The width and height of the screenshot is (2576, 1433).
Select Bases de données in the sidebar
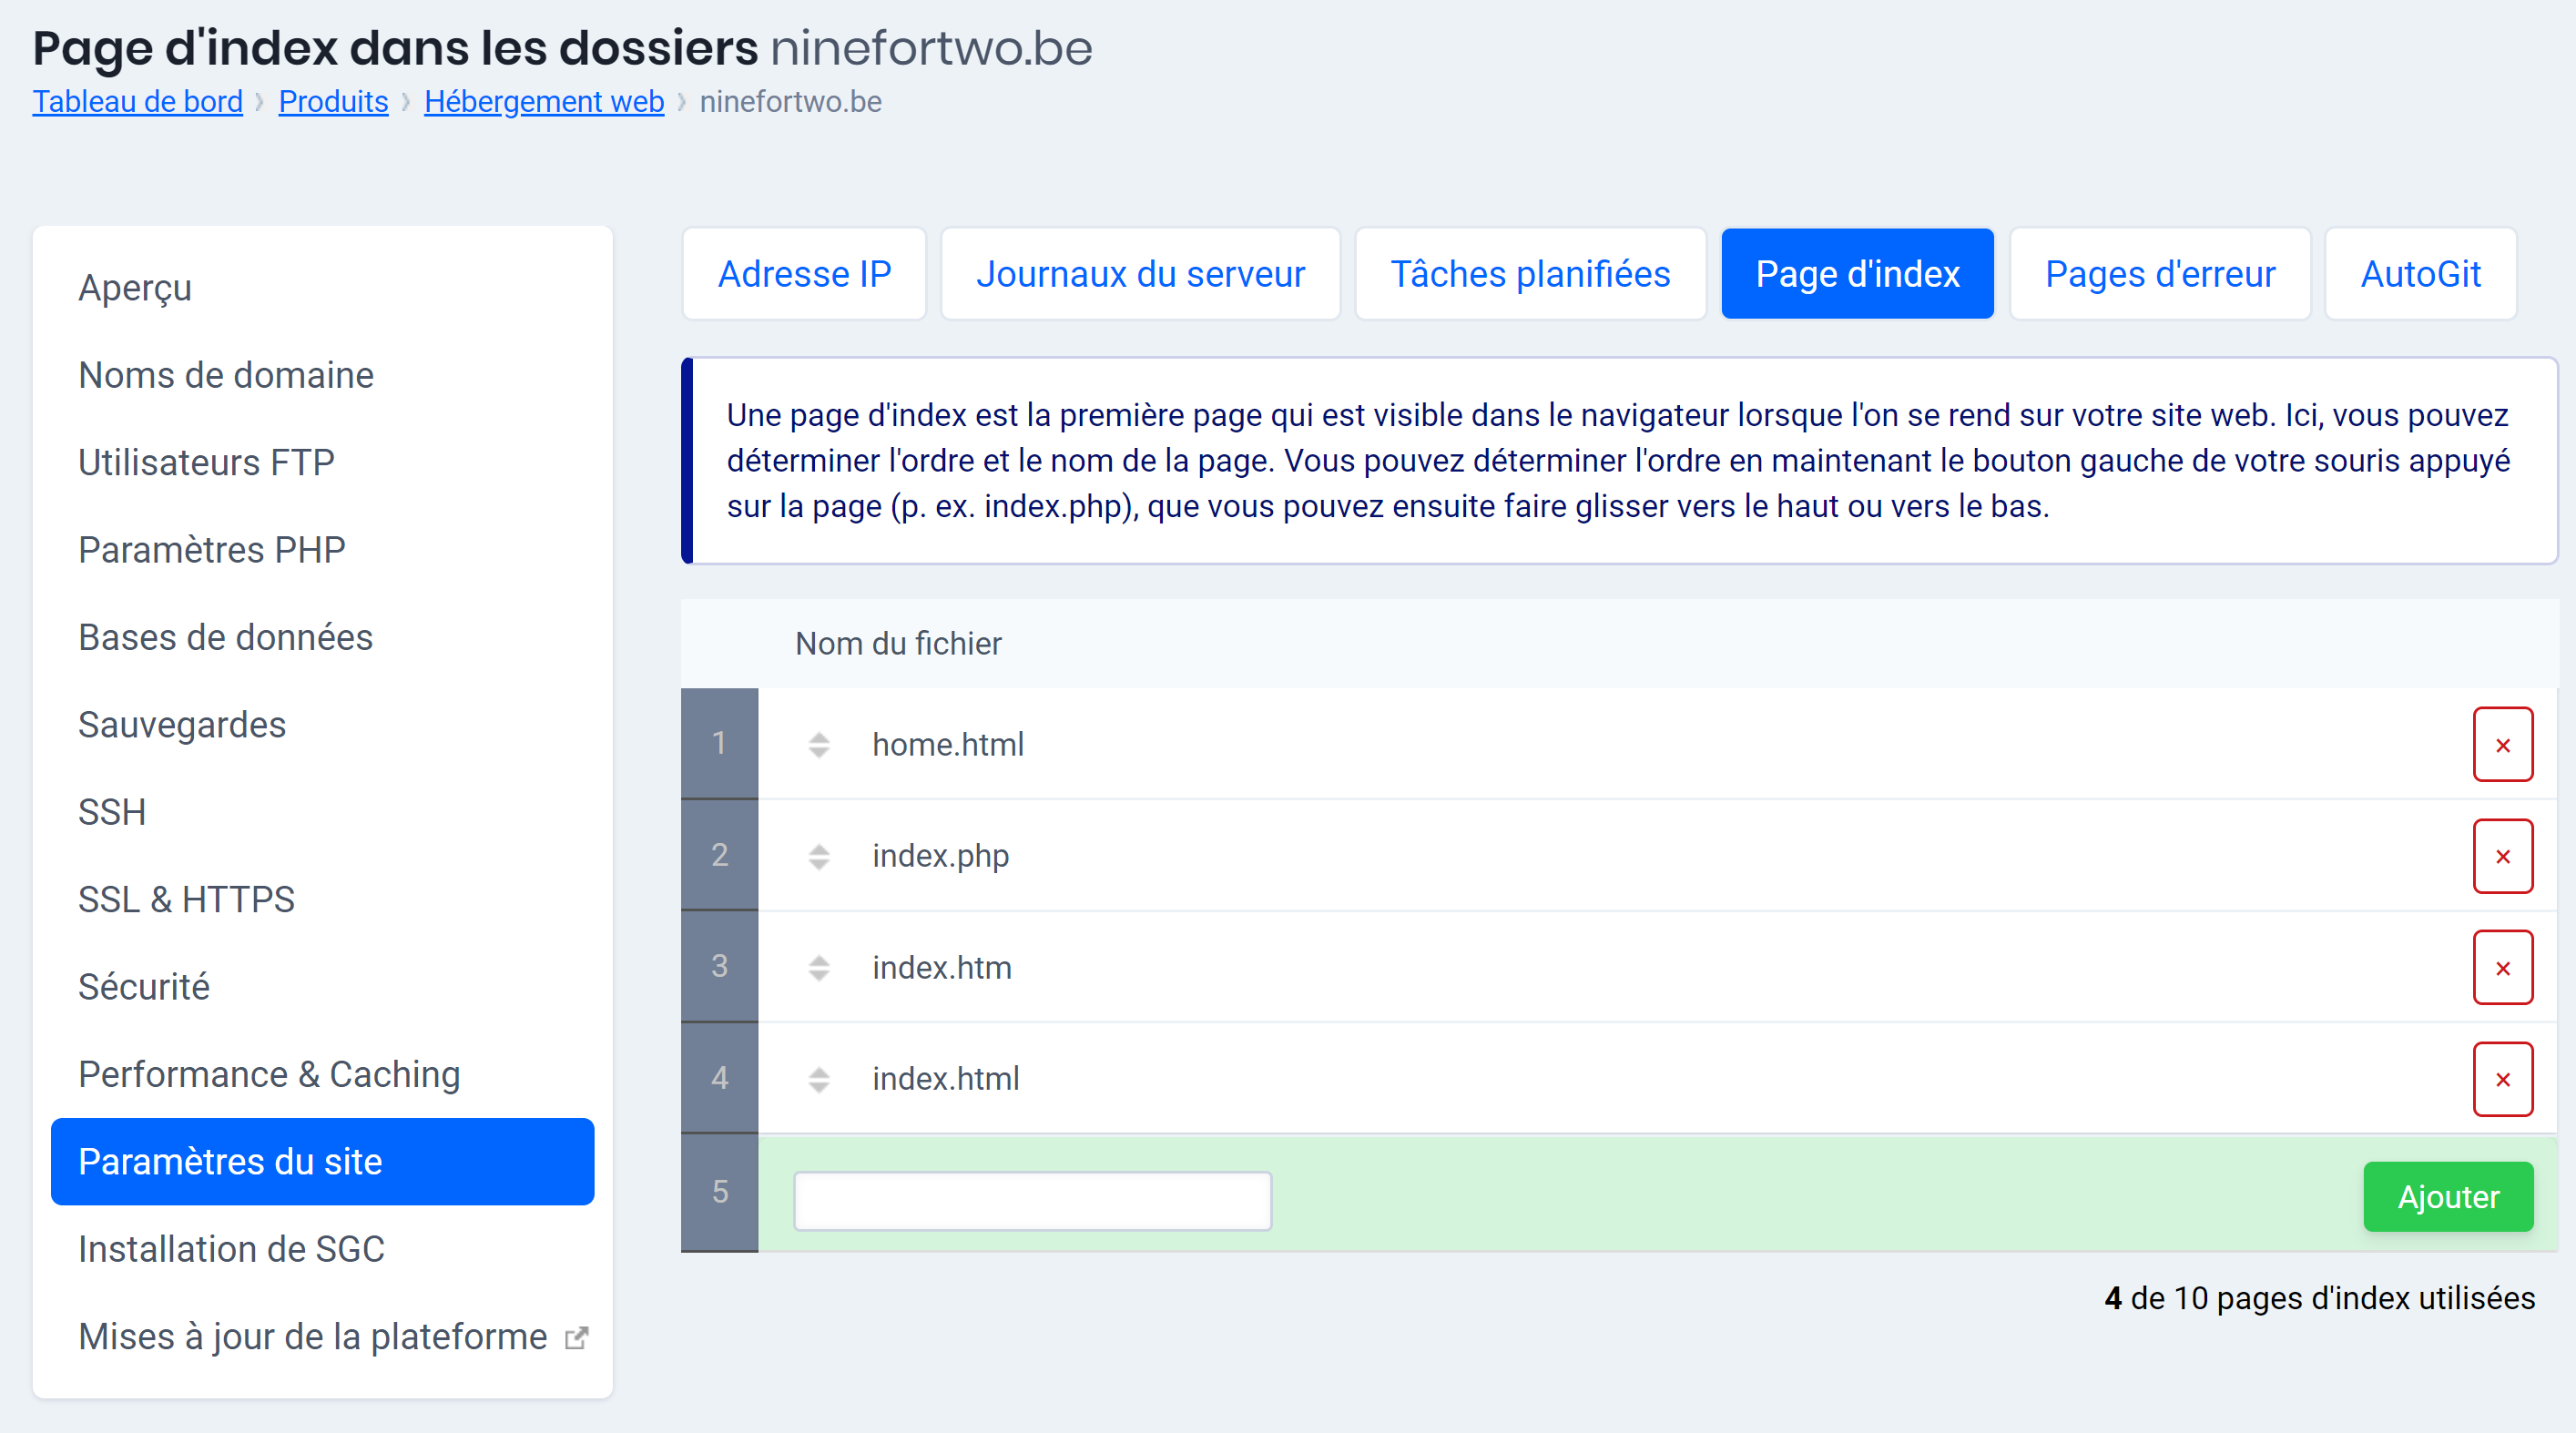pos(225,636)
